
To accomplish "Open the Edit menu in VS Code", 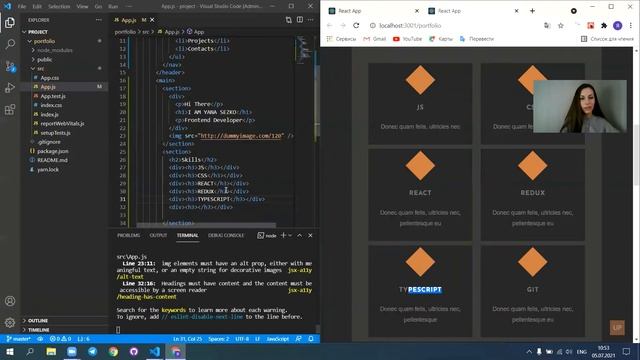I will tap(37, 7).
